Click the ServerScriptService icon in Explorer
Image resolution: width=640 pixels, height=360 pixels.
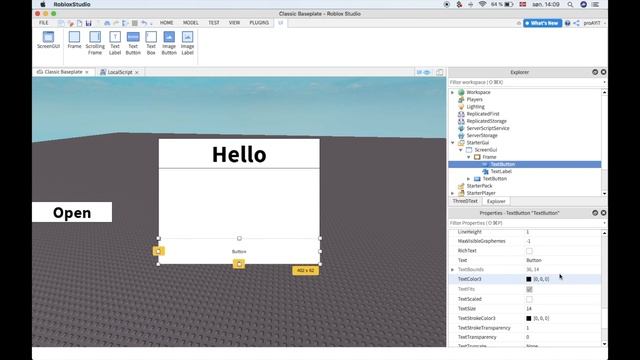461,128
